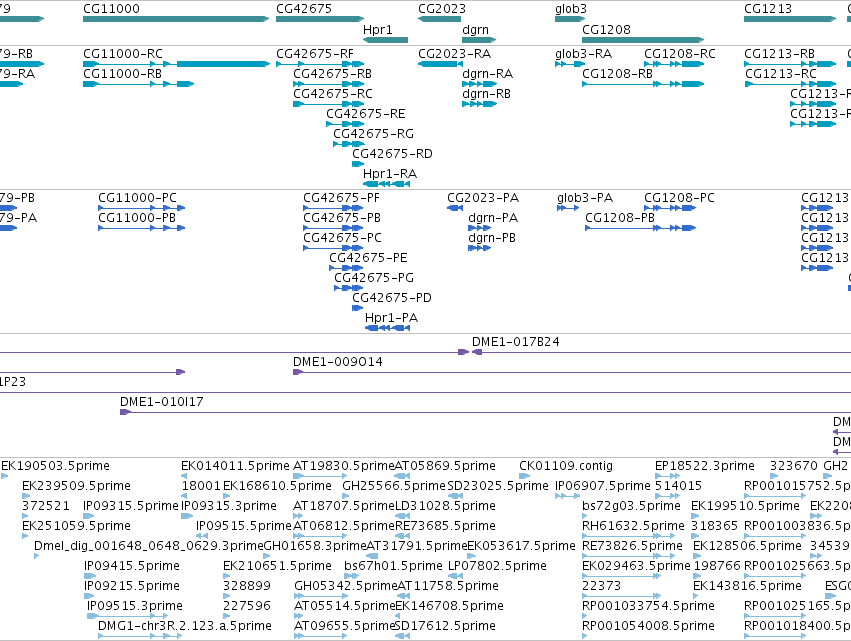Click the glob3 gene label

[570, 9]
